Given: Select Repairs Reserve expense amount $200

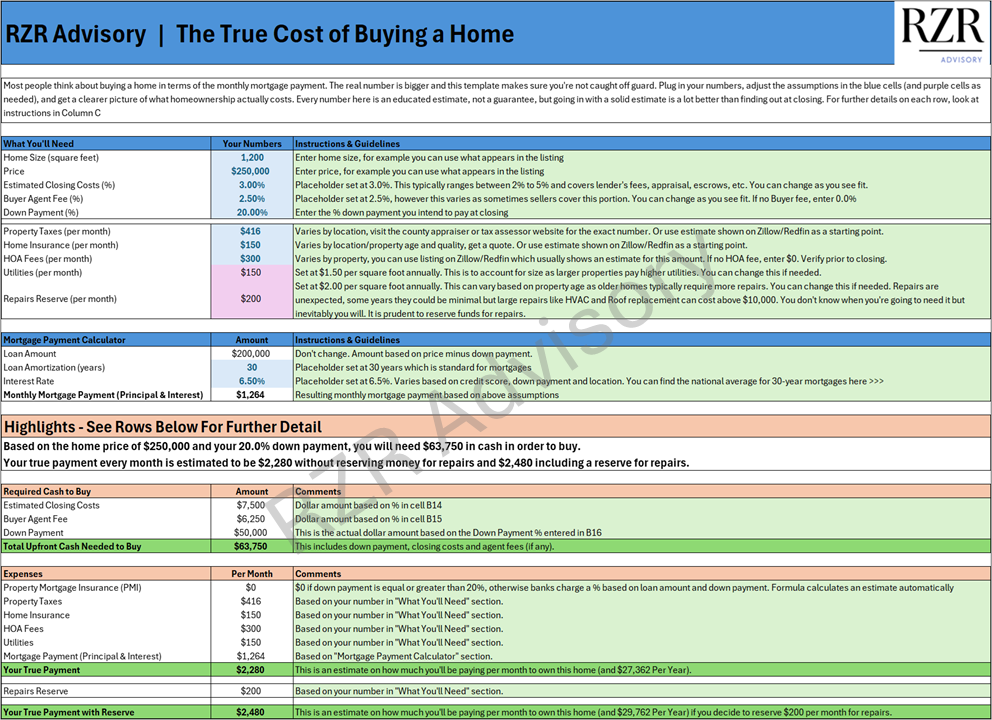Looking at the screenshot, I should pyautogui.click(x=252, y=692).
